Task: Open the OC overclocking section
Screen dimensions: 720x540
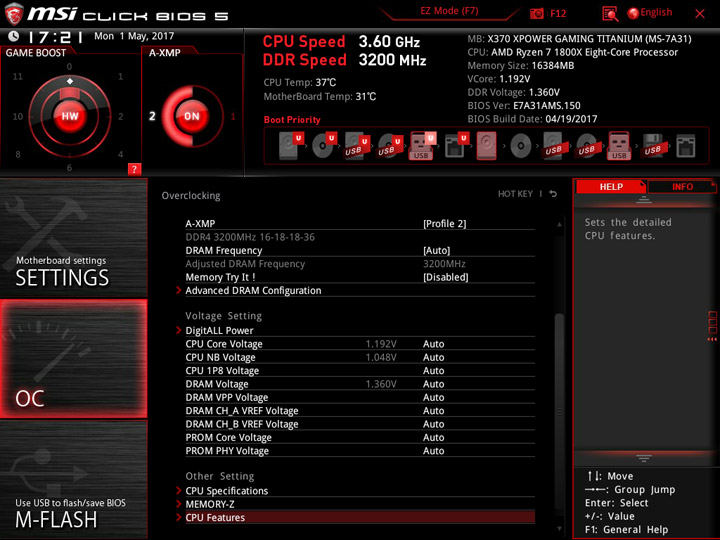Action: coord(73,359)
